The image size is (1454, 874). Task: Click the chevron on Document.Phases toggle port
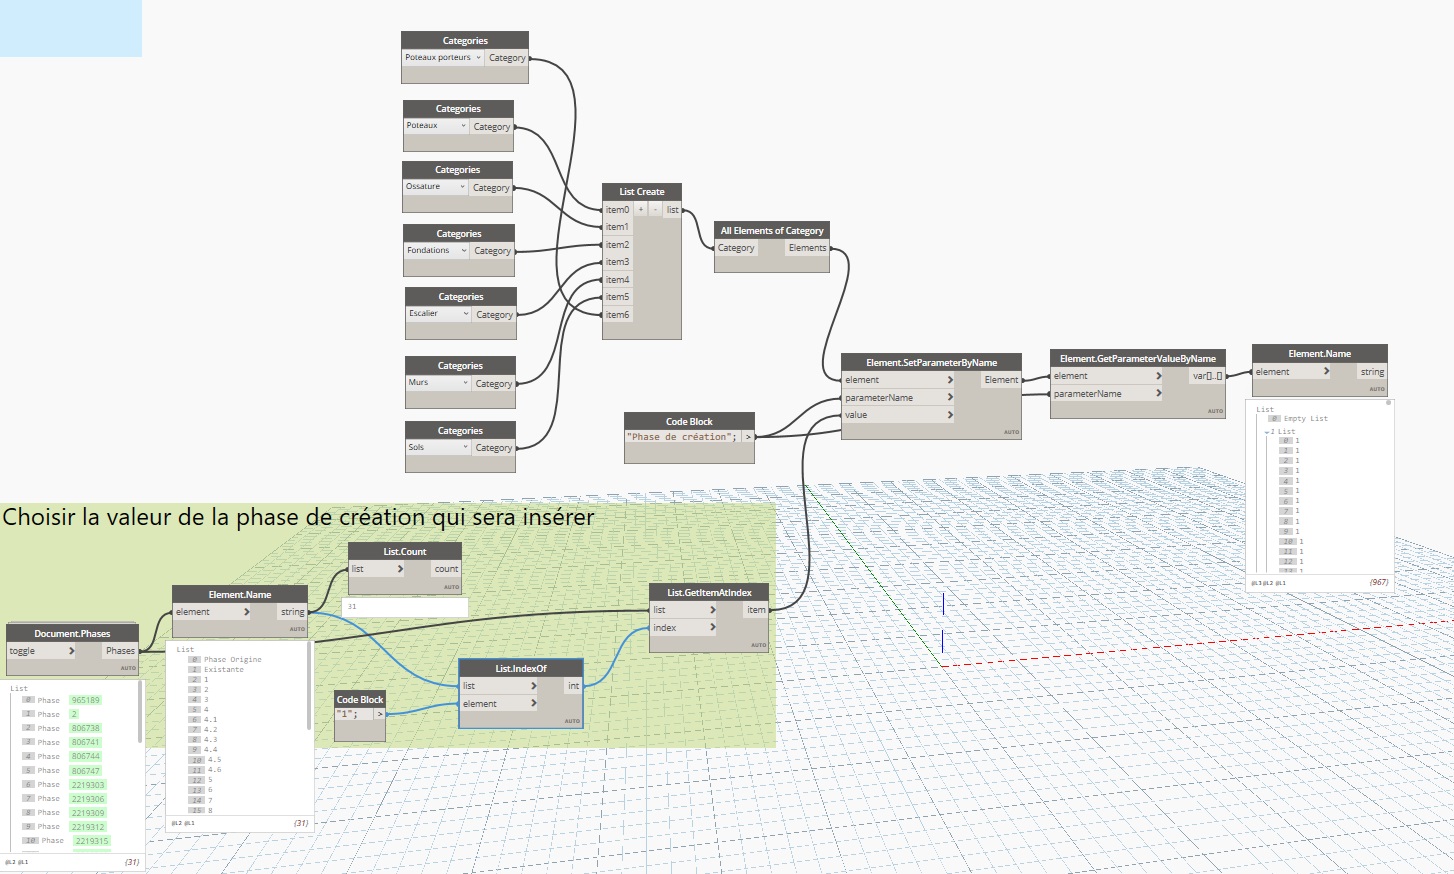click(x=71, y=651)
